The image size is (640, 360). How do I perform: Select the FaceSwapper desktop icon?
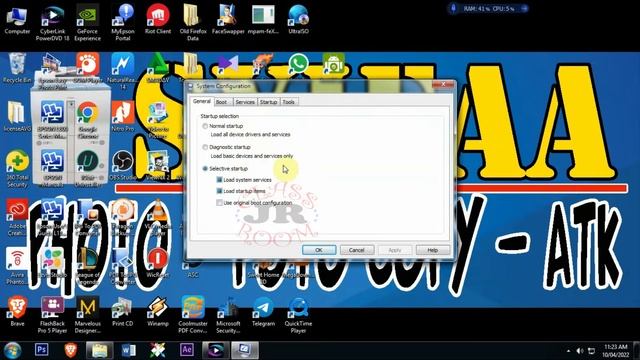coord(228,20)
